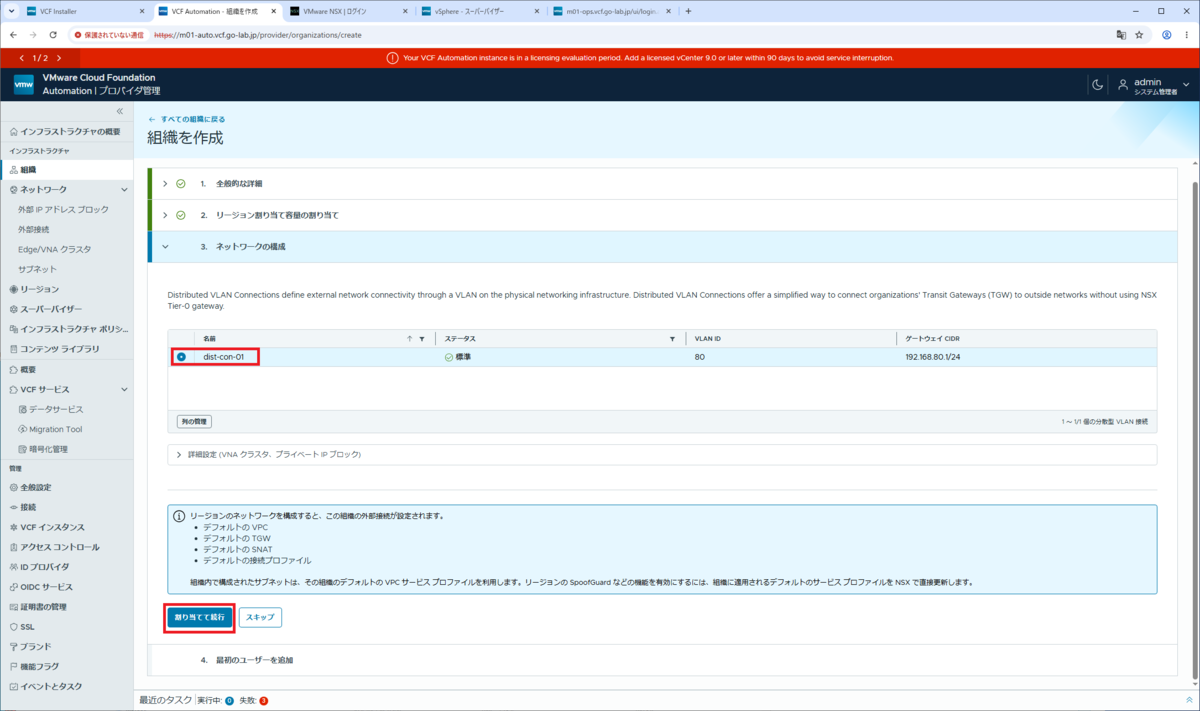Go back via すべての組織に戻る link
1200x711 pixels.
pyautogui.click(x=187, y=119)
